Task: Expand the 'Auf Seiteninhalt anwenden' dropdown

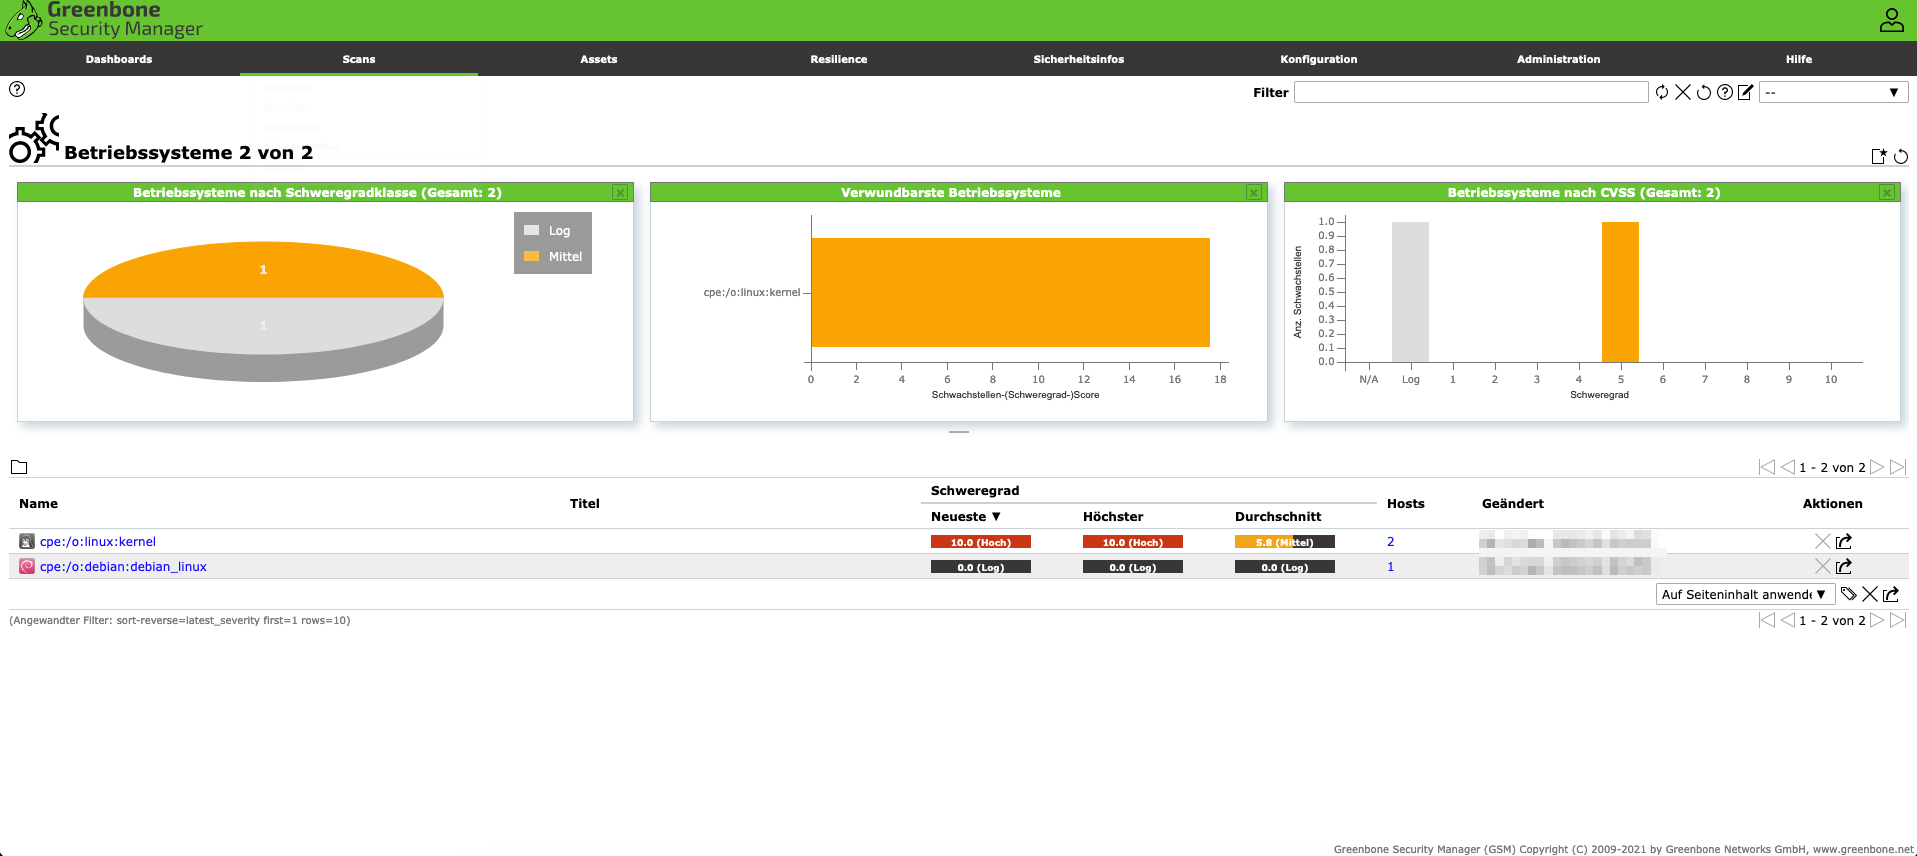Action: pos(1745,594)
